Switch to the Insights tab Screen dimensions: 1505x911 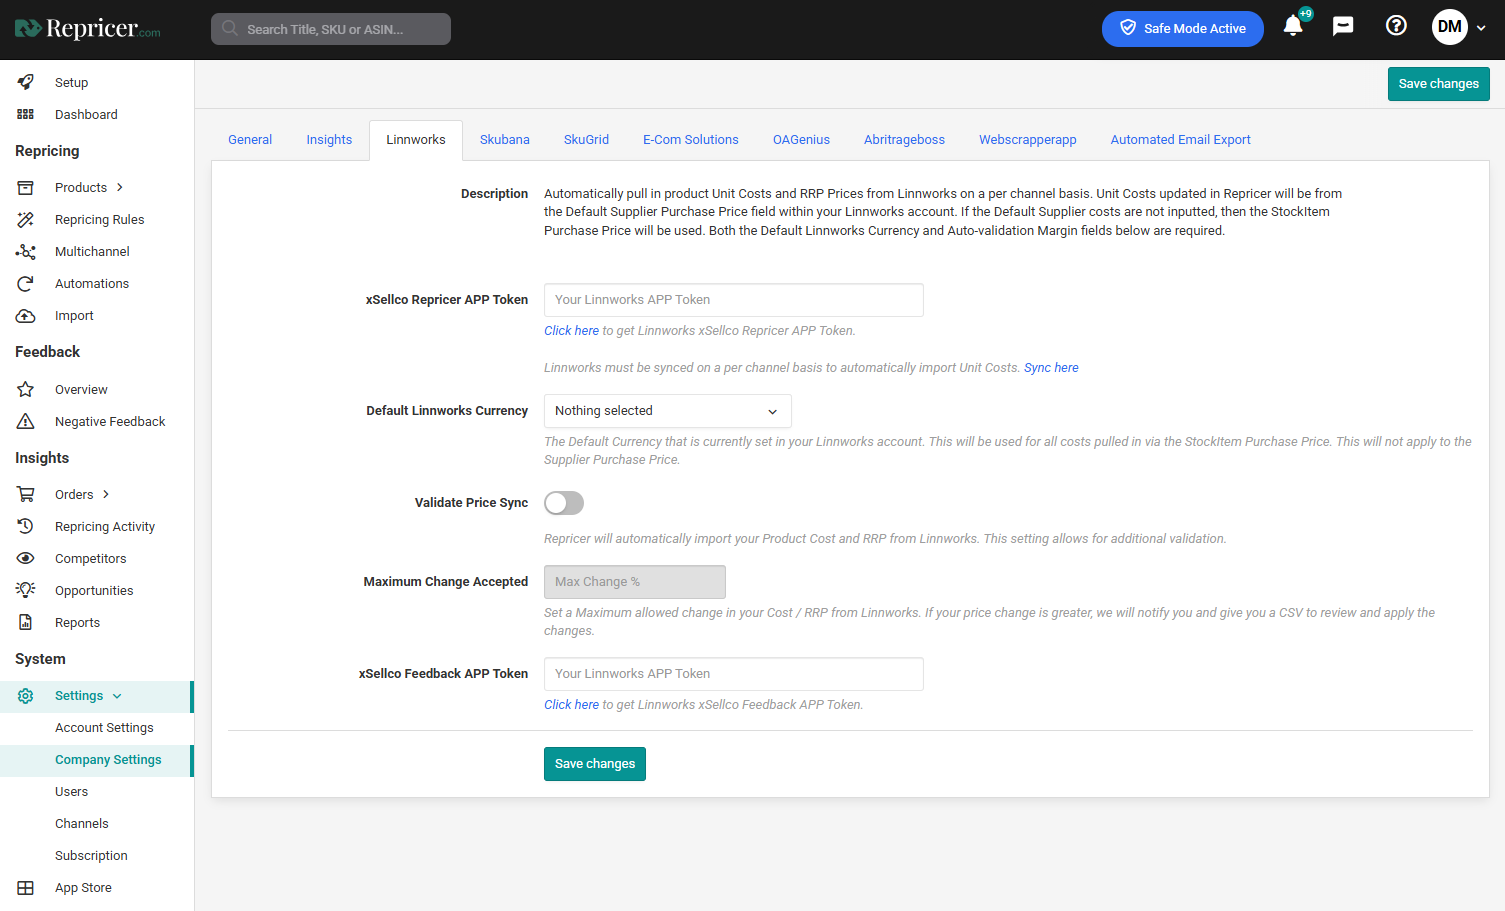(x=329, y=140)
